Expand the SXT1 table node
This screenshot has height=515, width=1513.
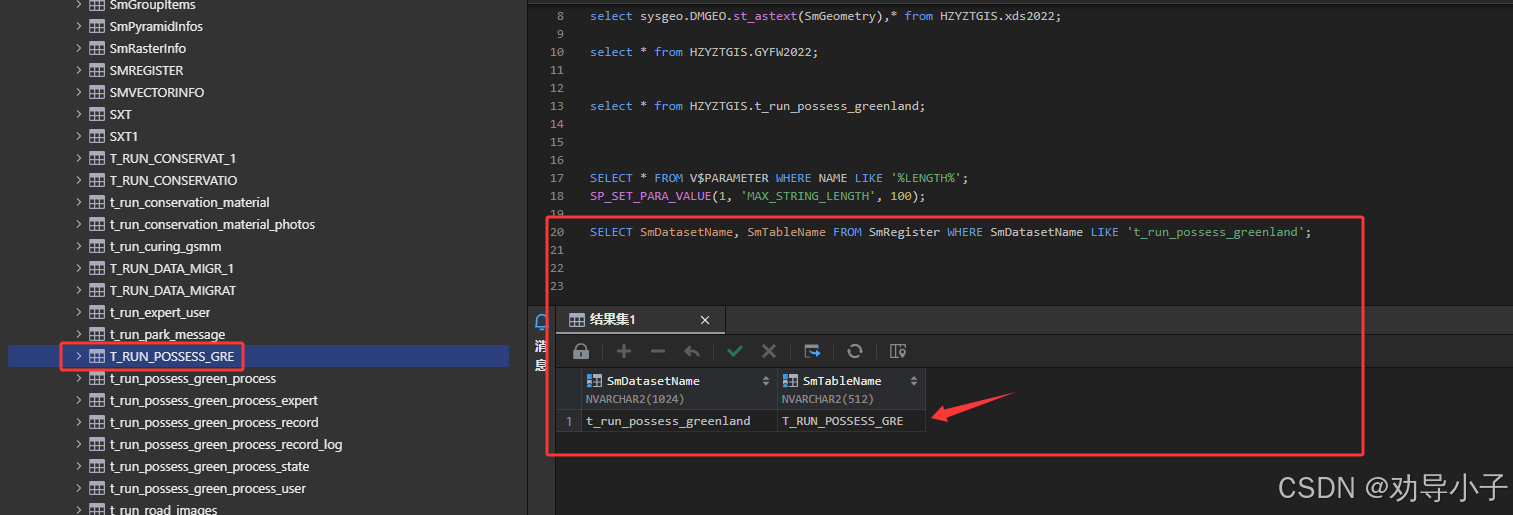tap(79, 136)
